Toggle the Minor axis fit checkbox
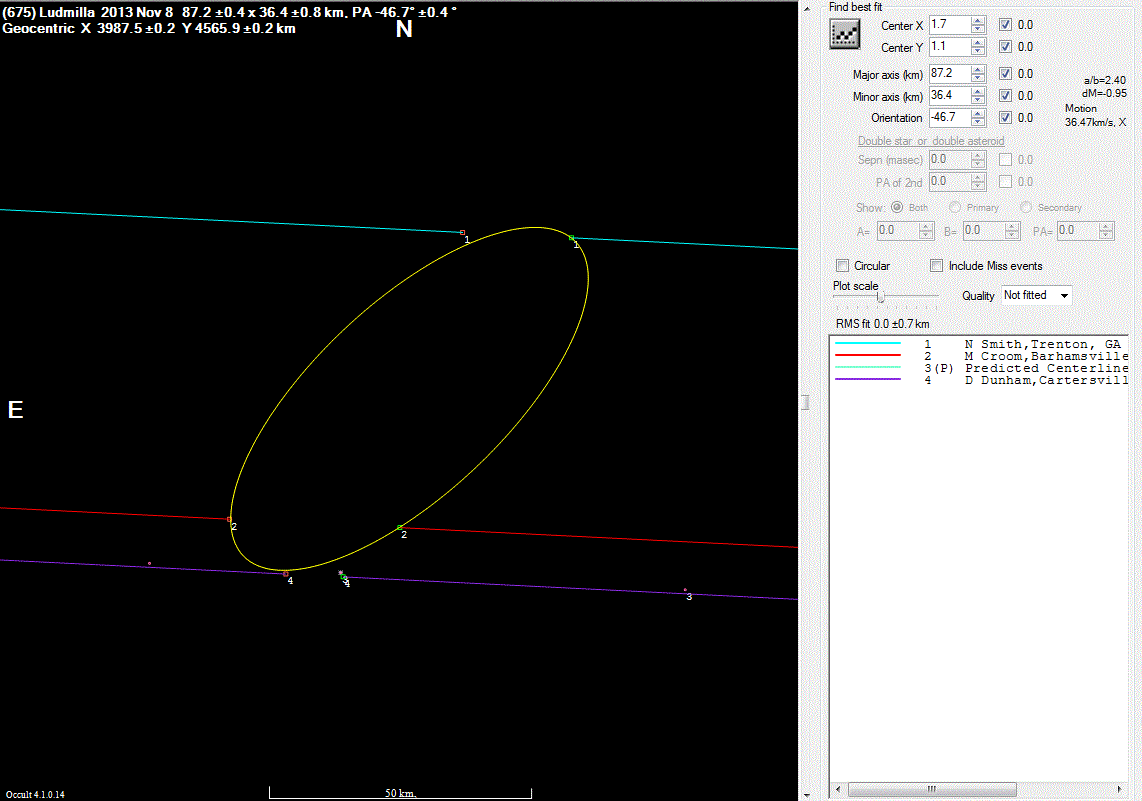Image resolution: width=1142 pixels, height=801 pixels. 1005,95
